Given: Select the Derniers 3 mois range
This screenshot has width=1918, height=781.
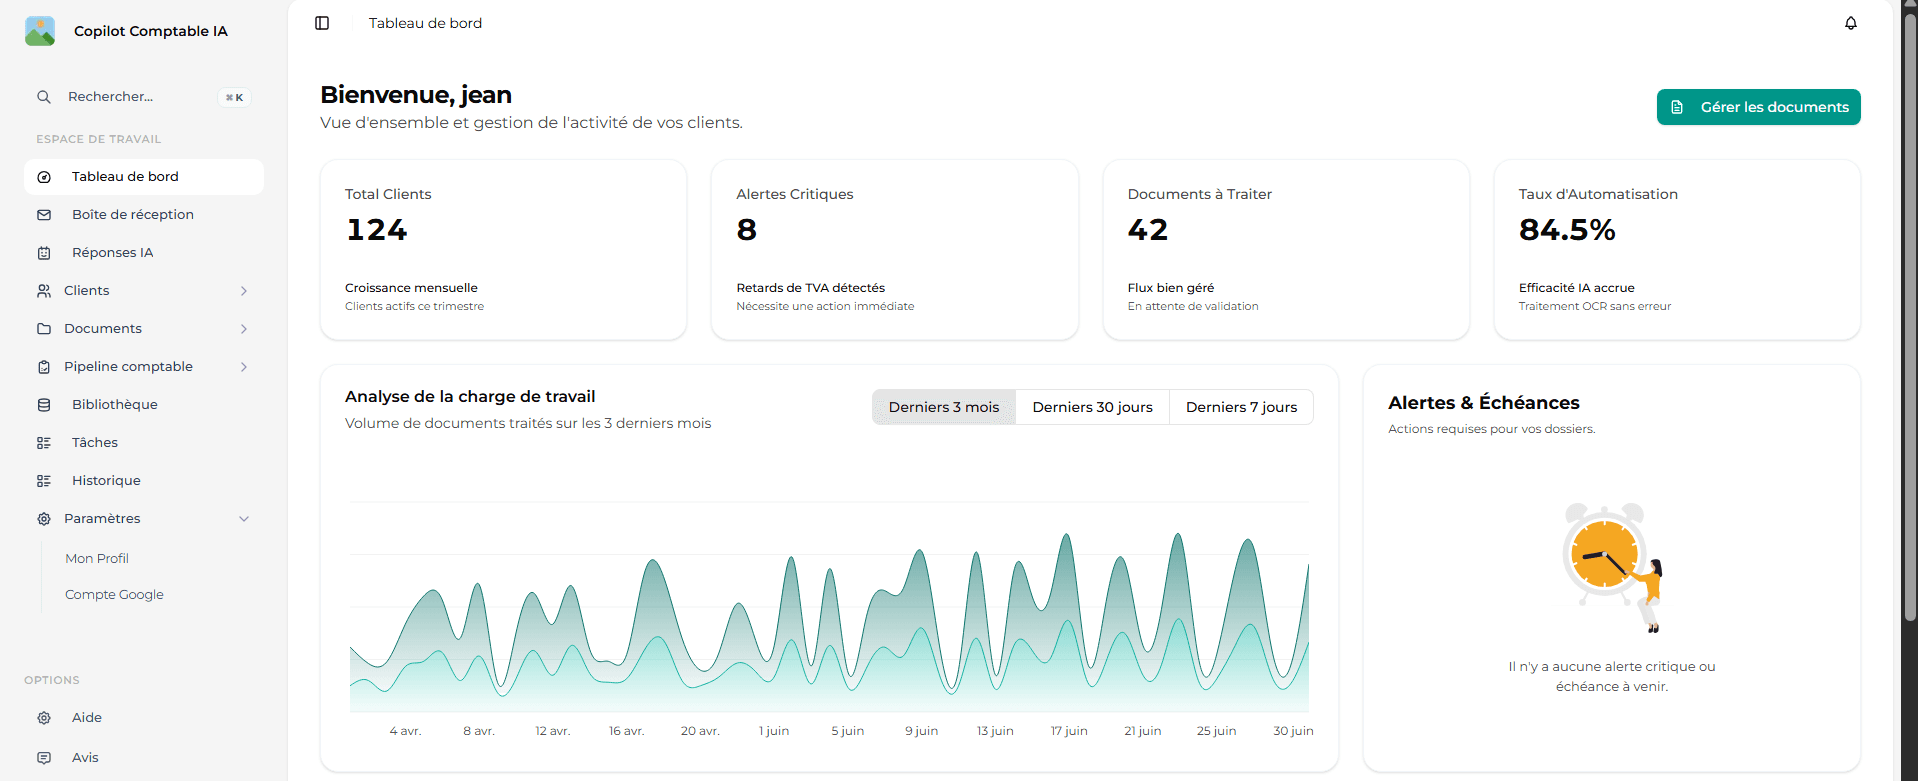Looking at the screenshot, I should click(943, 407).
